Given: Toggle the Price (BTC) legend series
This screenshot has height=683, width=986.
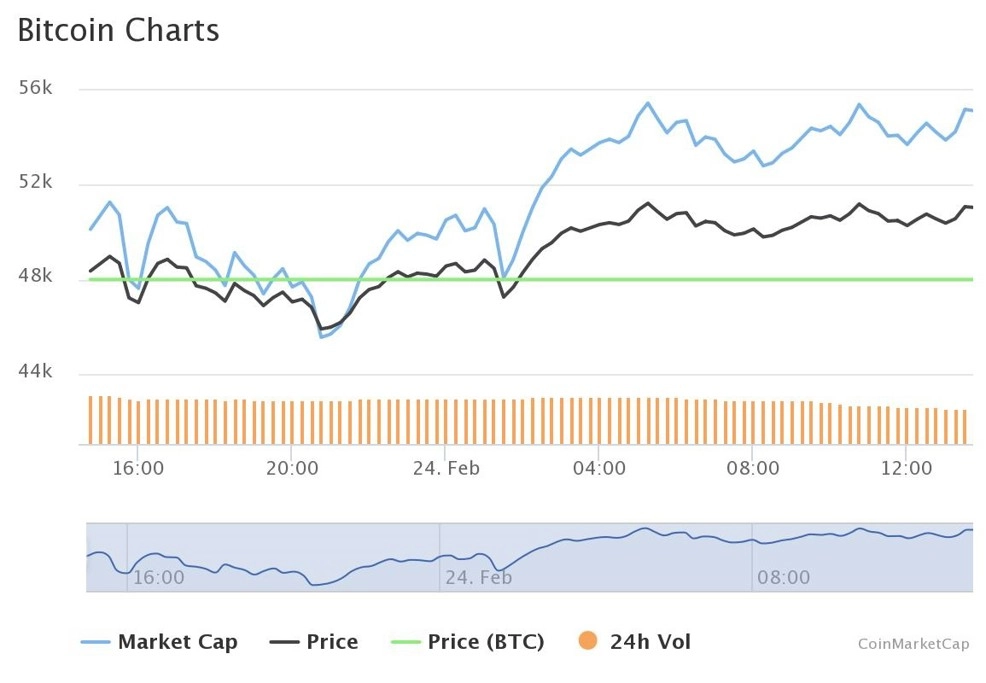Looking at the screenshot, I should click(467, 641).
